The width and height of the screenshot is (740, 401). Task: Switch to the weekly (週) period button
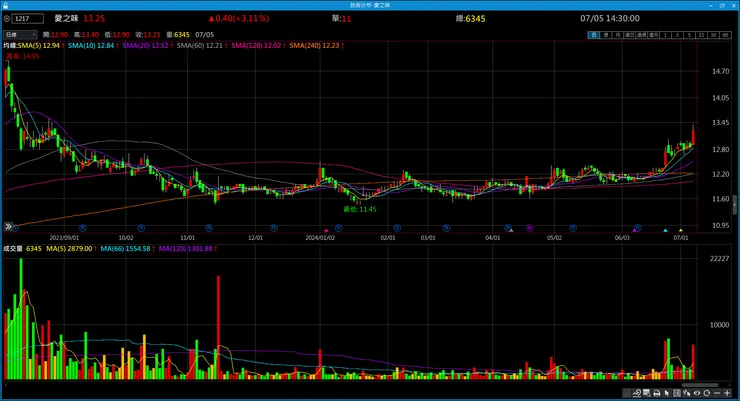606,35
